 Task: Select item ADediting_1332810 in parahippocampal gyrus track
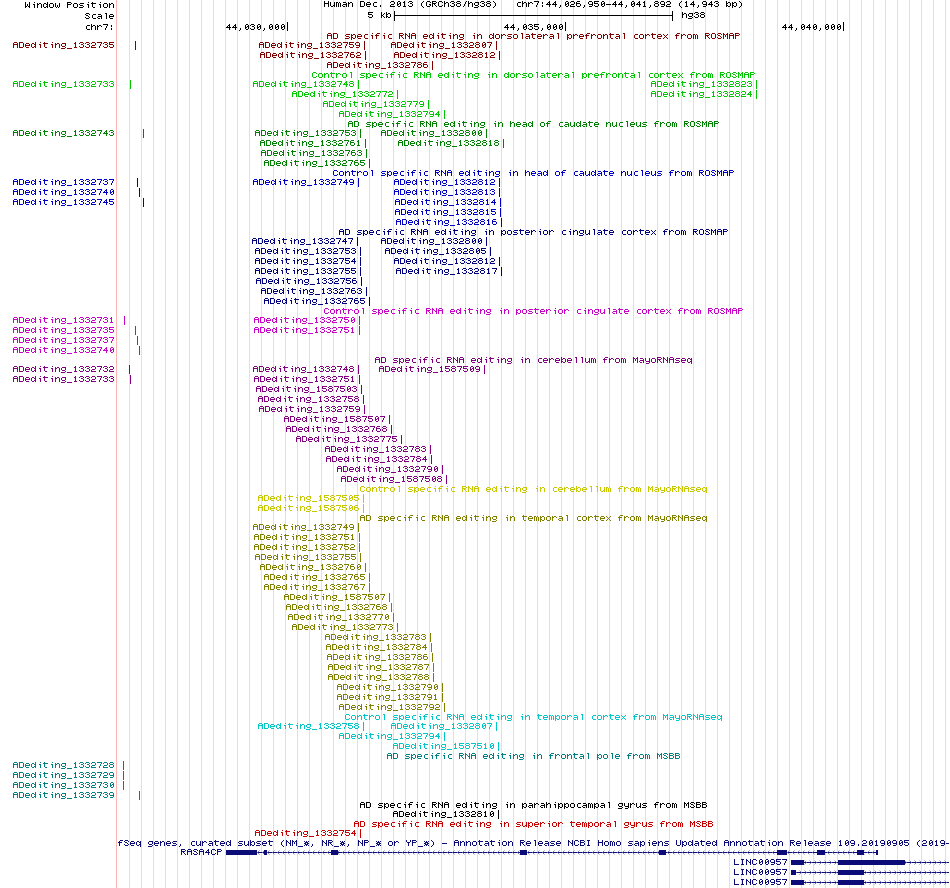point(444,815)
